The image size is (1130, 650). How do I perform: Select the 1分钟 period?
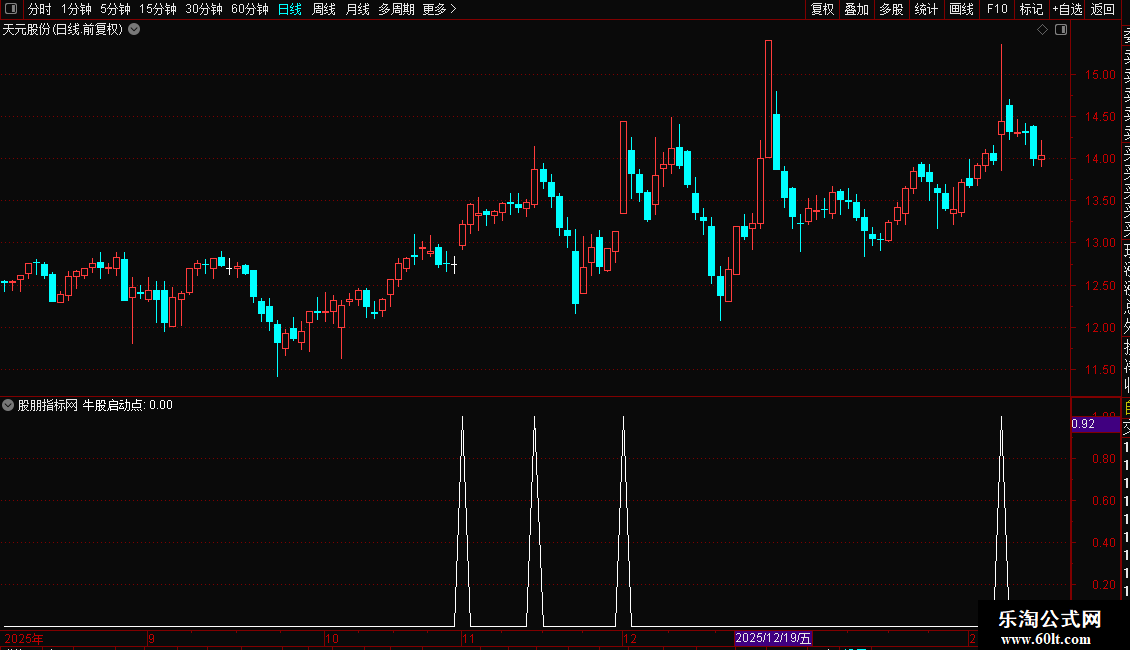pos(76,9)
